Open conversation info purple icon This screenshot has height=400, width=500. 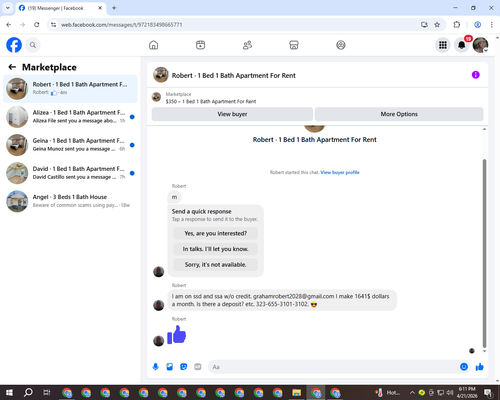476,75
